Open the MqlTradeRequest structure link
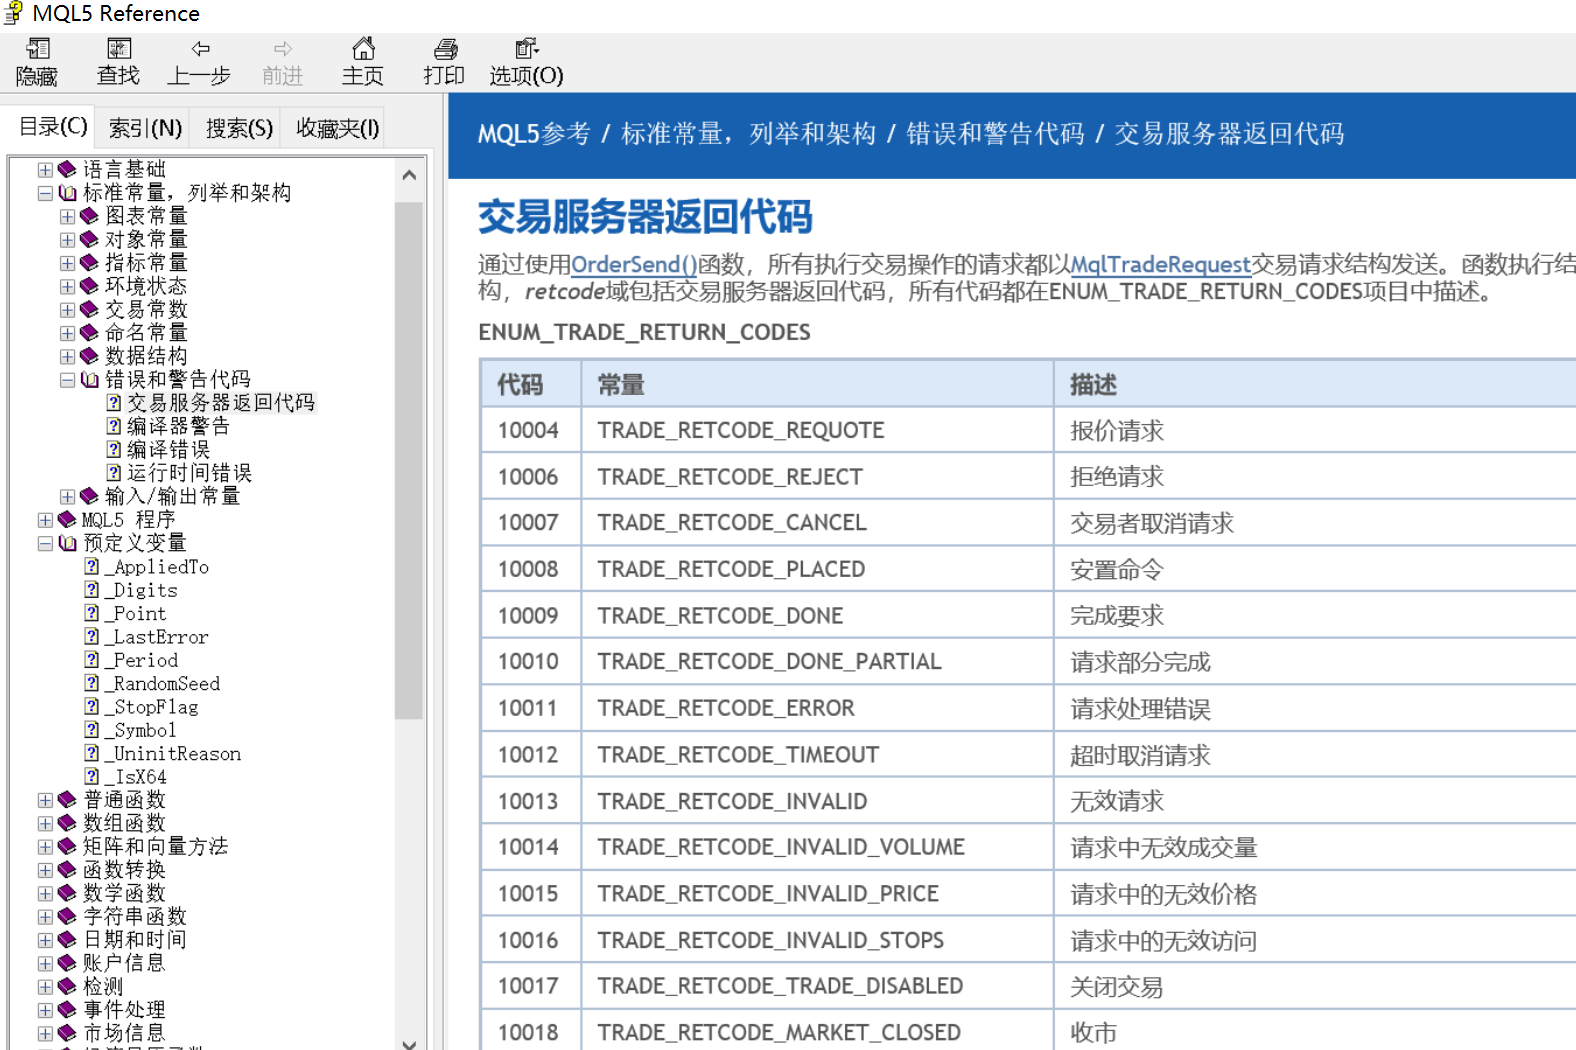This screenshot has height=1050, width=1576. point(1160,264)
